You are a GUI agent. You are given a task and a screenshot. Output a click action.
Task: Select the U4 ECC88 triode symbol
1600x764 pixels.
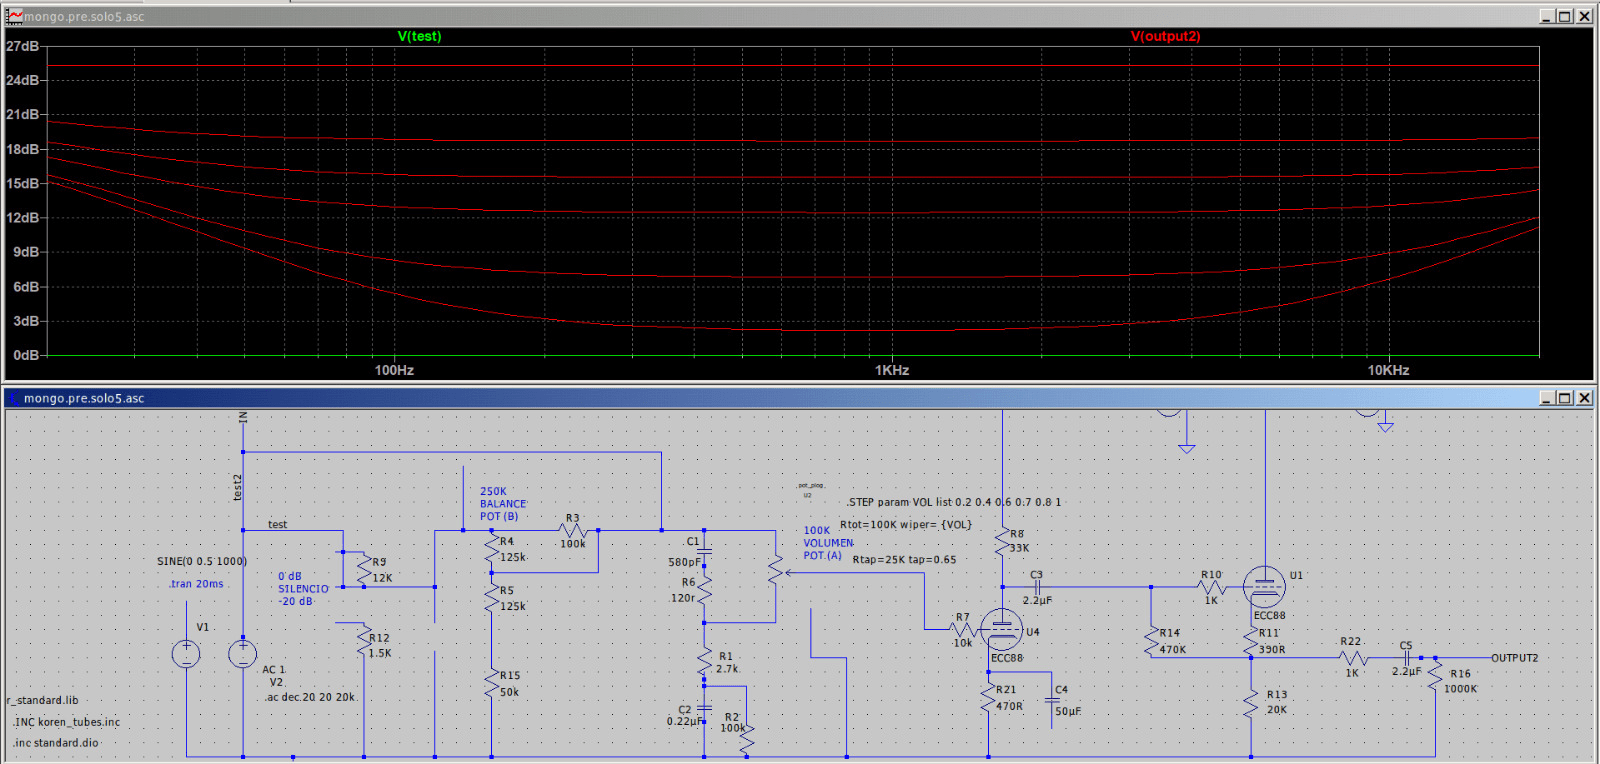[x=1001, y=630]
